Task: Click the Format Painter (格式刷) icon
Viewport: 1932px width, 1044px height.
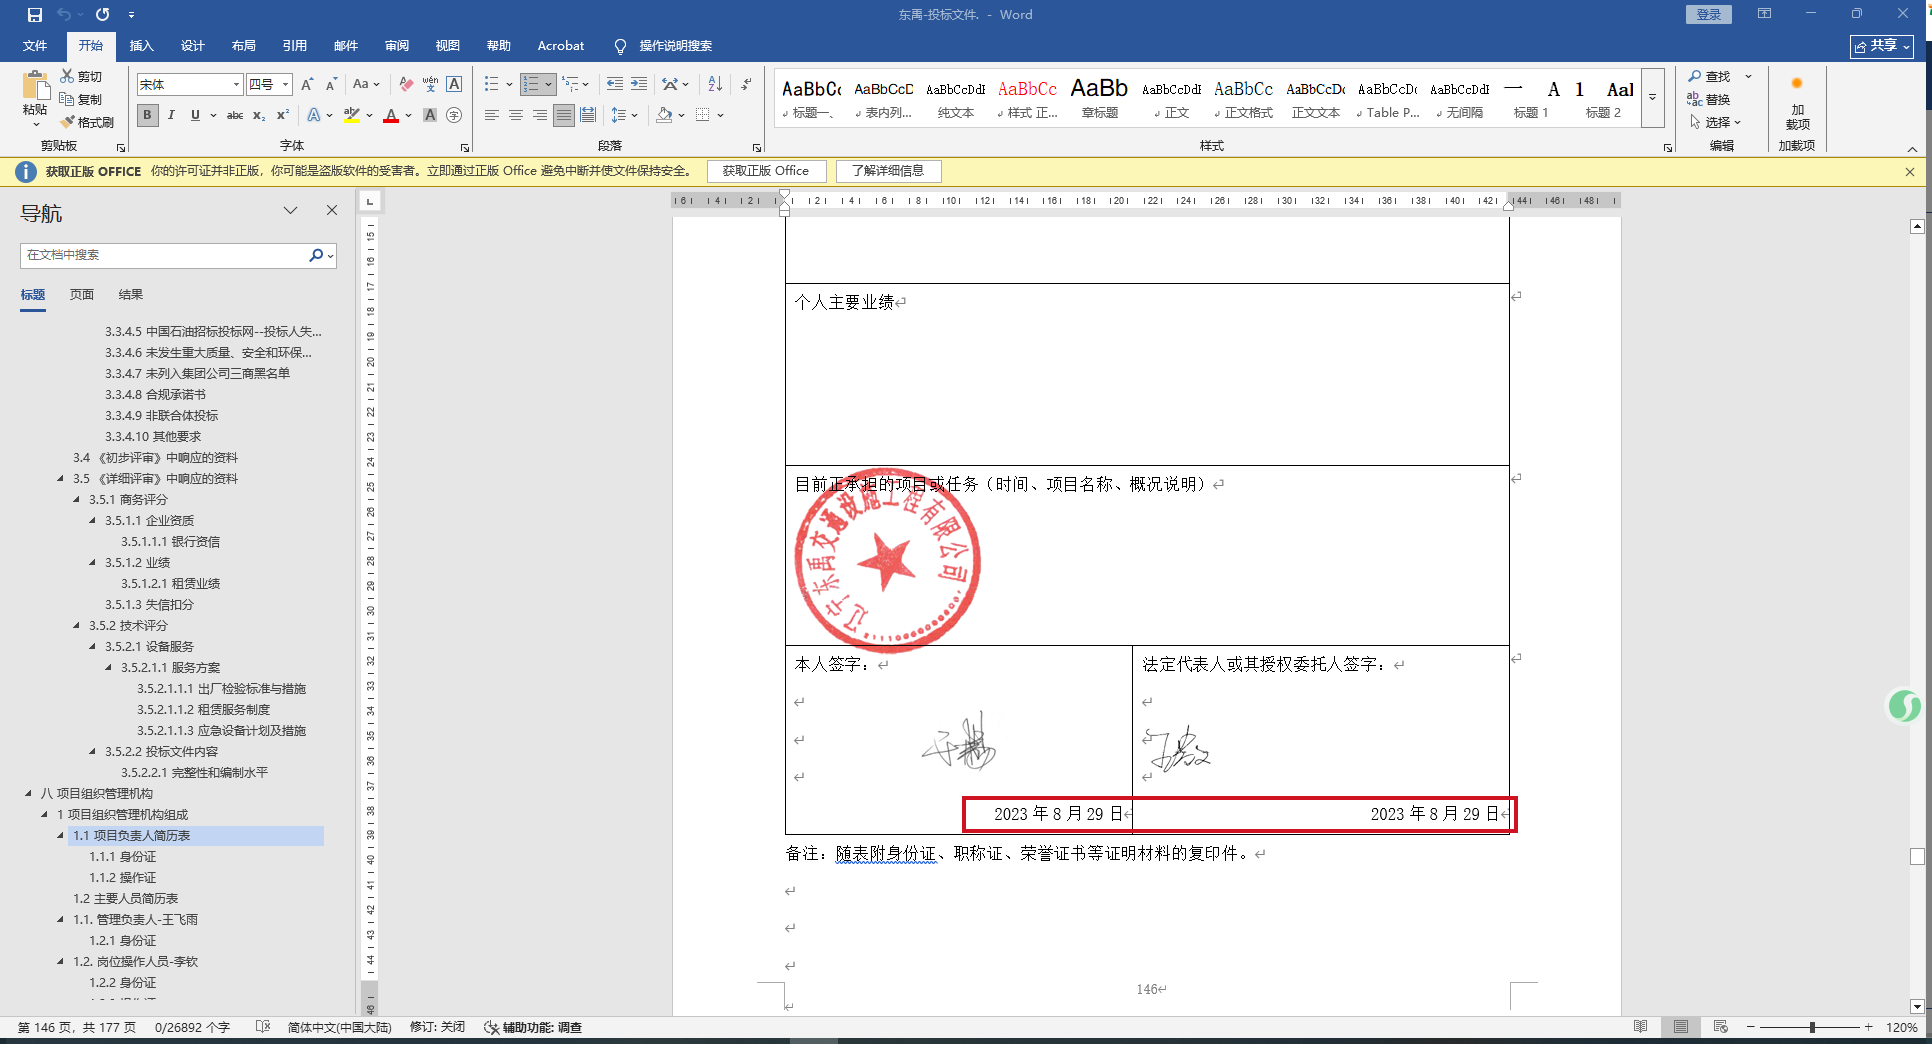Action: point(67,122)
